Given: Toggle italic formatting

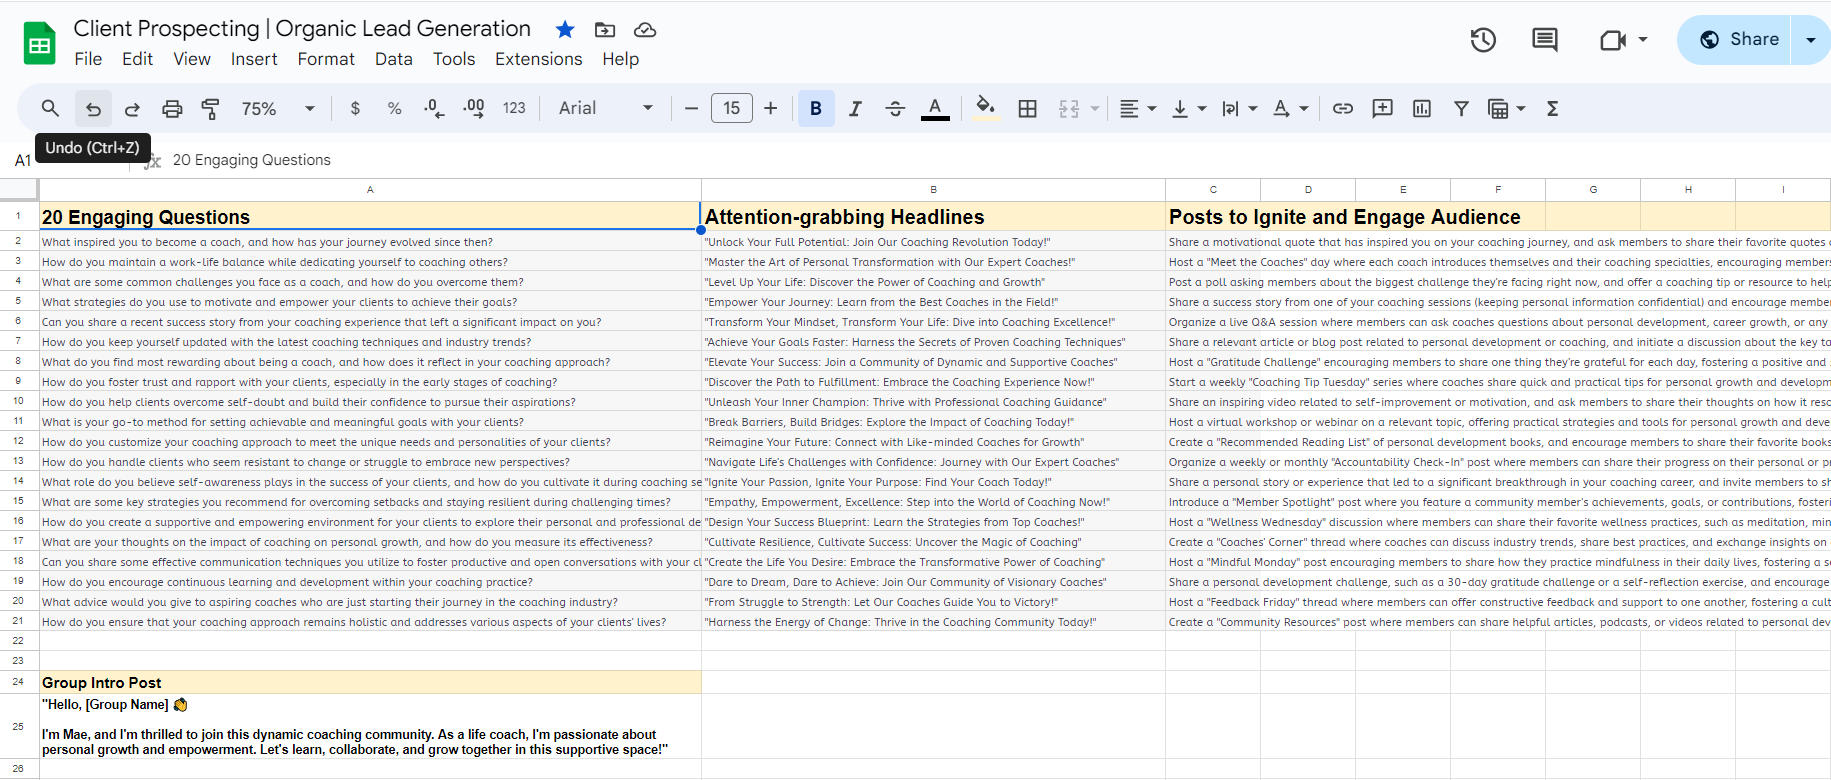Looking at the screenshot, I should click(855, 108).
